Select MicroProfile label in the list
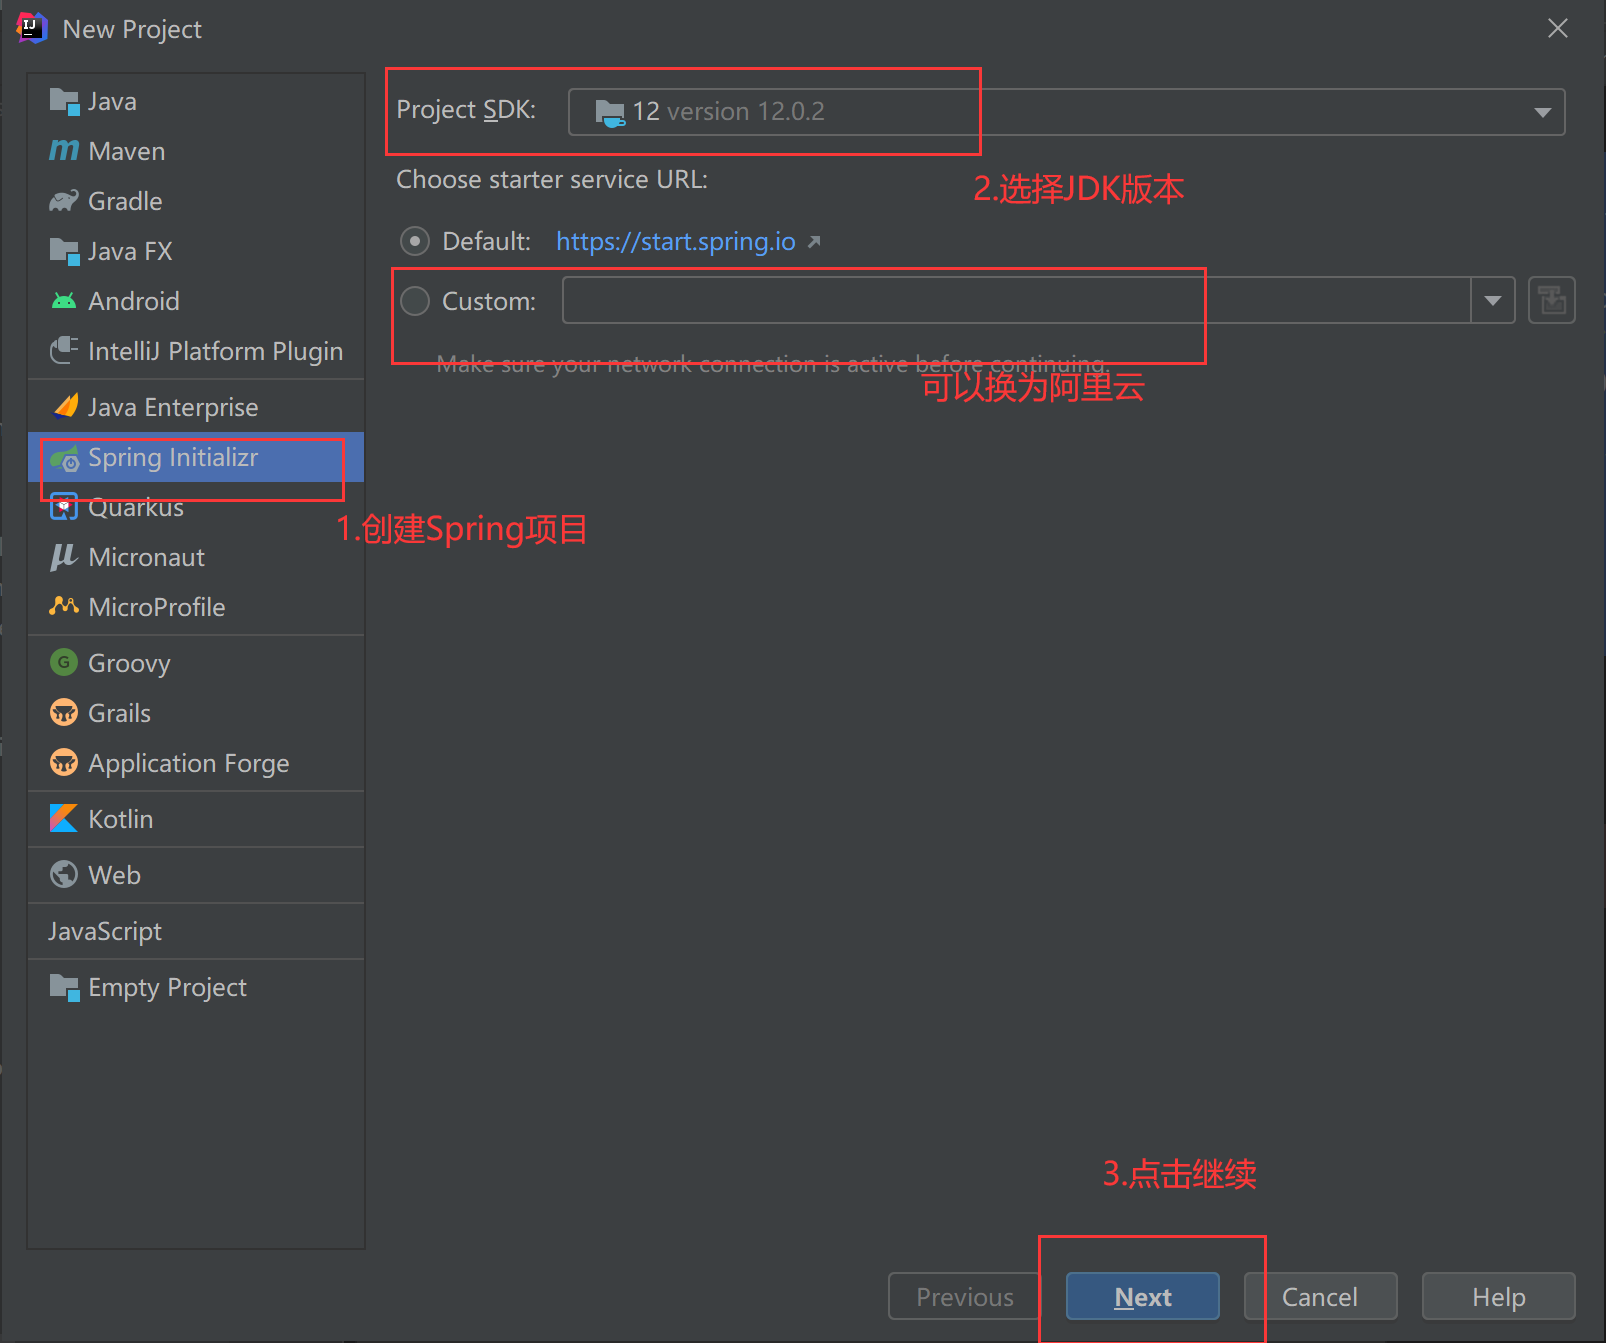Viewport: 1606px width, 1343px height. point(157,607)
